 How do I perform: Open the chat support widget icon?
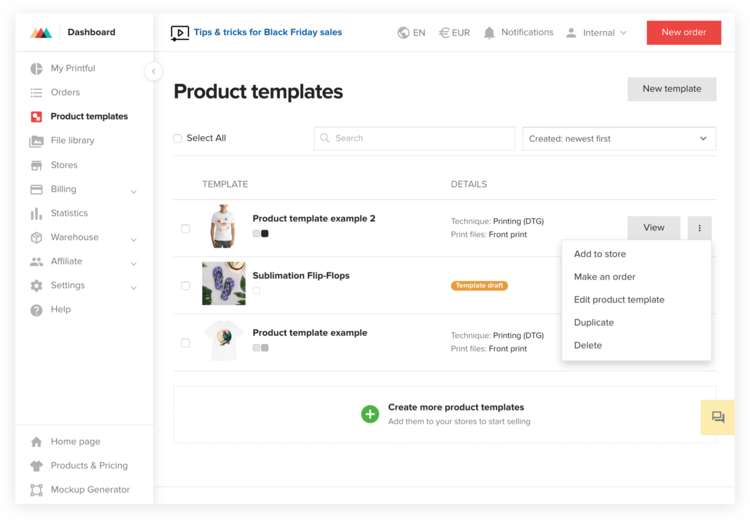point(718,417)
